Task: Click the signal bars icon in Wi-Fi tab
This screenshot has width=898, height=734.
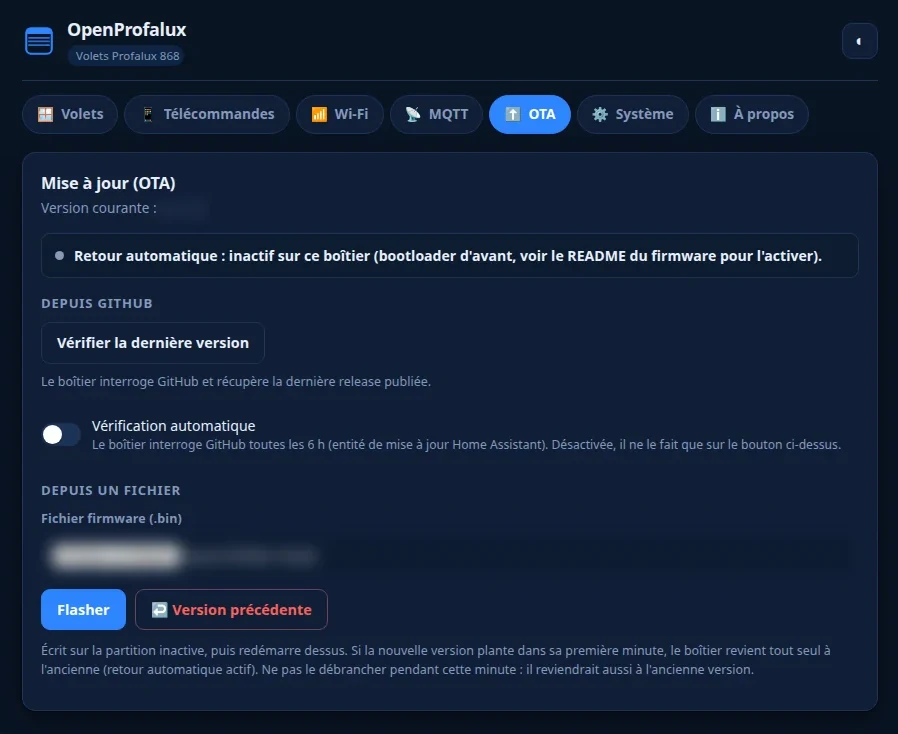Action: [319, 114]
